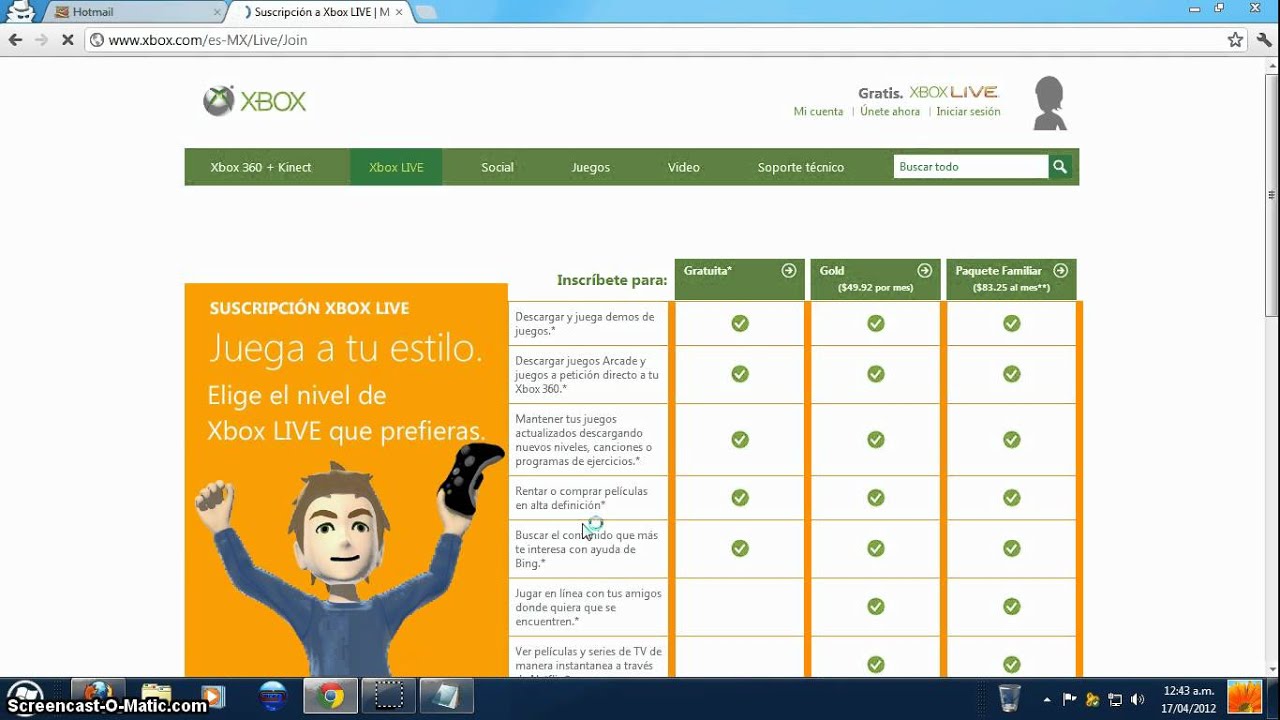Open the recycle bin icon in the taskbar

tap(1009, 697)
